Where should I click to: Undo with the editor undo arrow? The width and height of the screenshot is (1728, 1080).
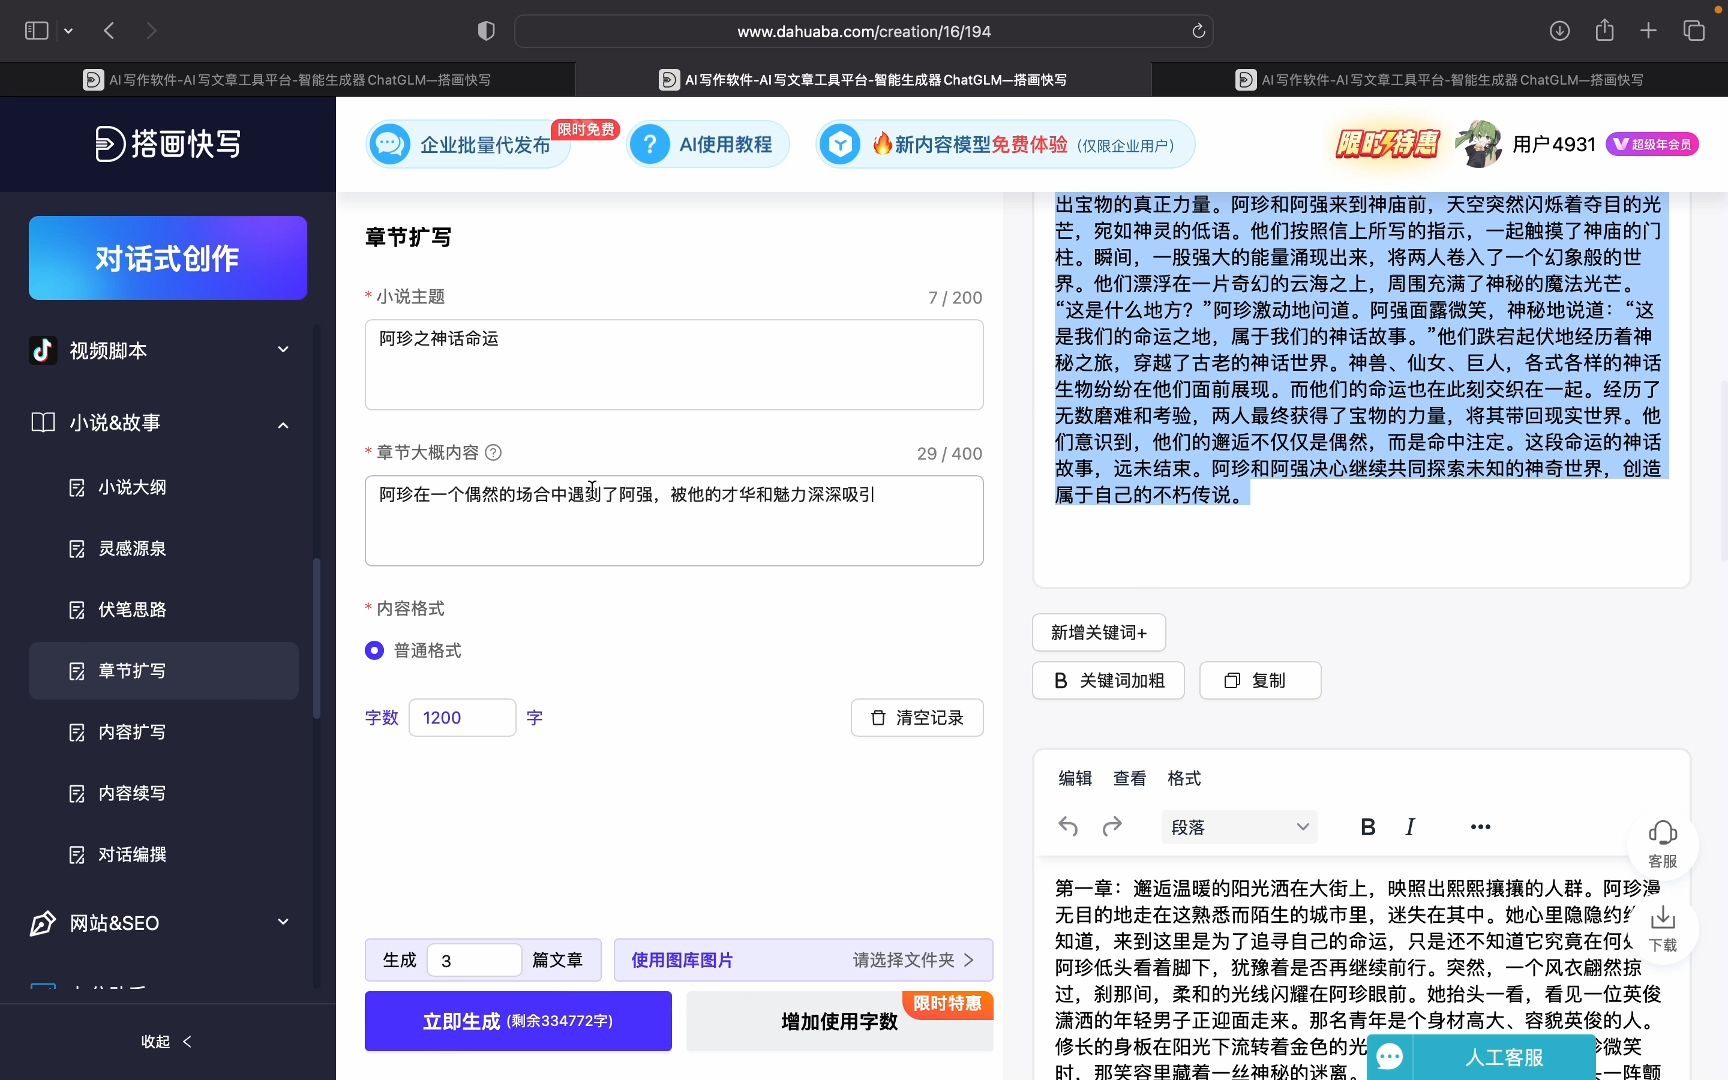pyautogui.click(x=1068, y=827)
